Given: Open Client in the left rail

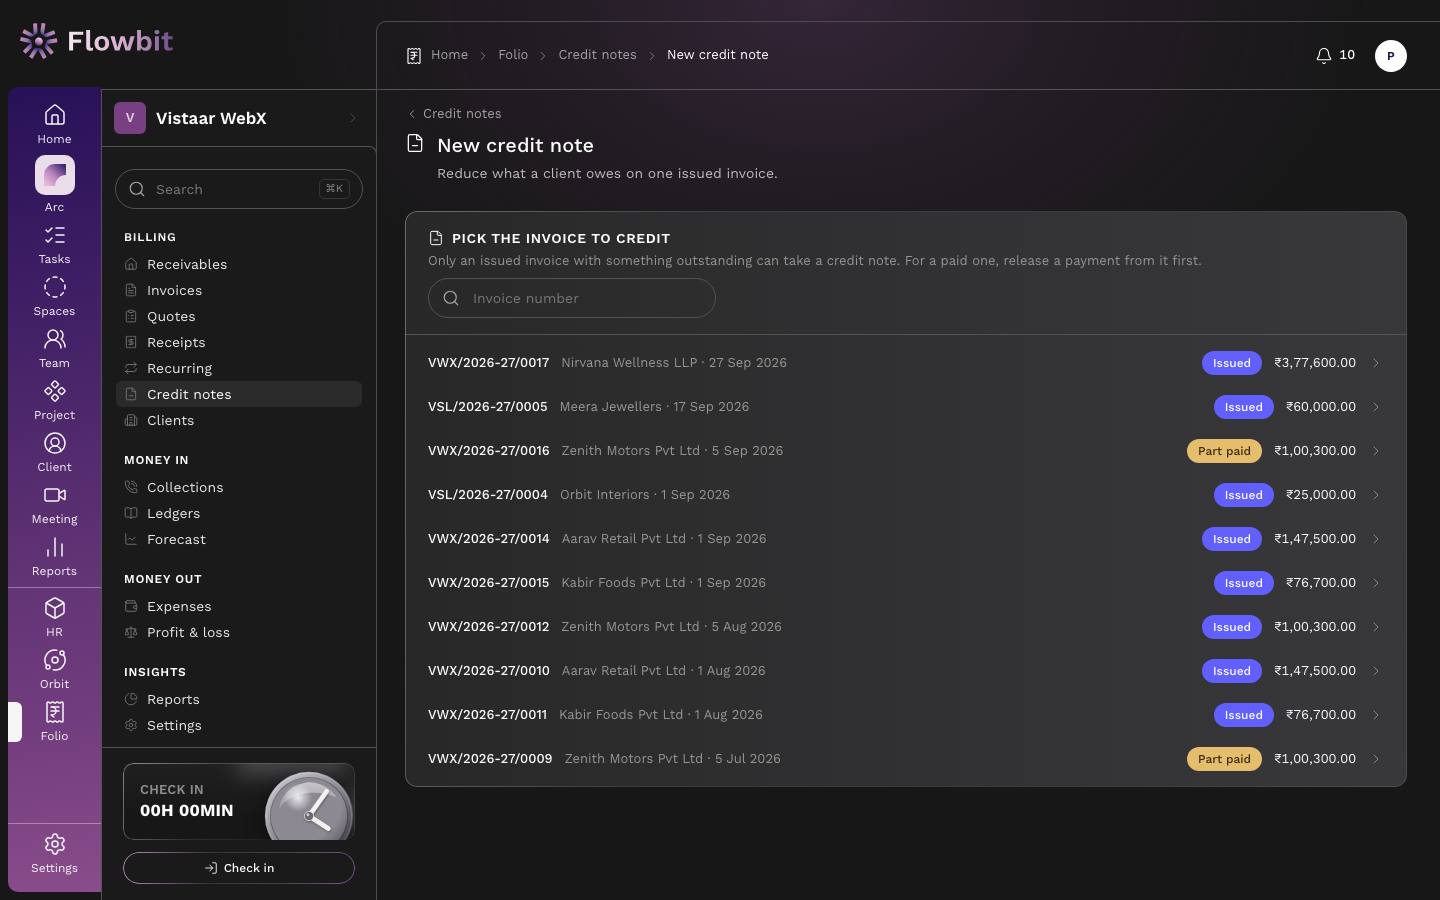Looking at the screenshot, I should point(54,453).
